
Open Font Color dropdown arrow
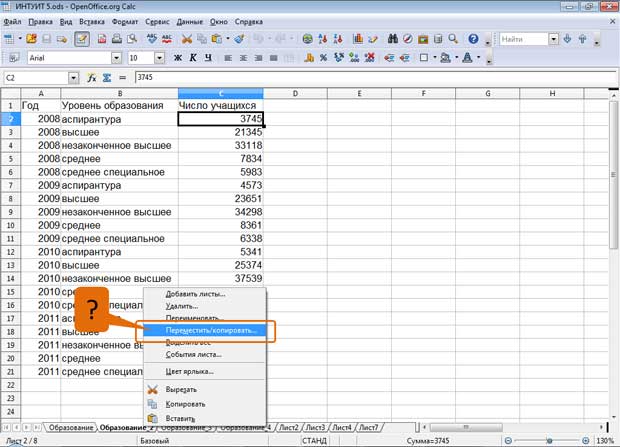(x=478, y=58)
